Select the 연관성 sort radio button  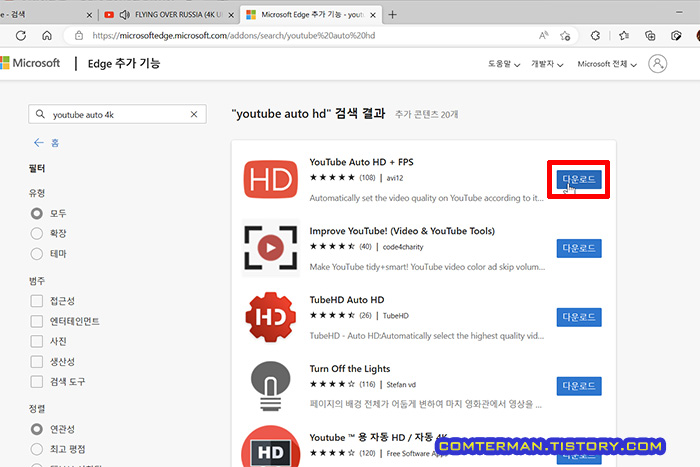pyautogui.click(x=37, y=429)
